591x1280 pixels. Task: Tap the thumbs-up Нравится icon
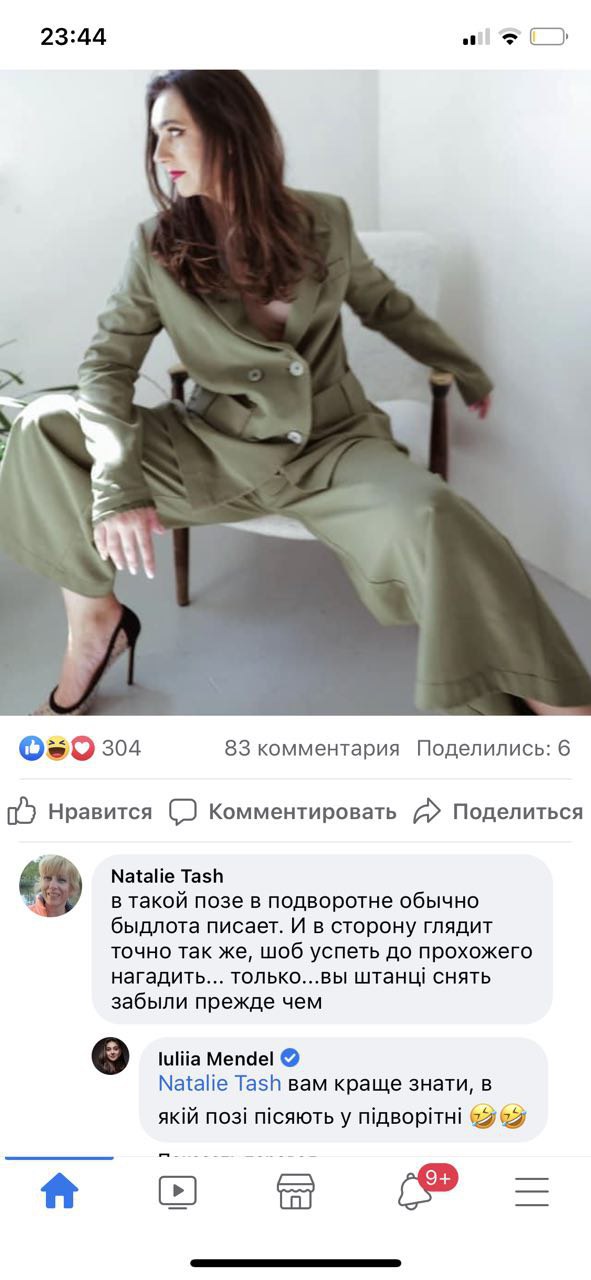pyautogui.click(x=22, y=811)
